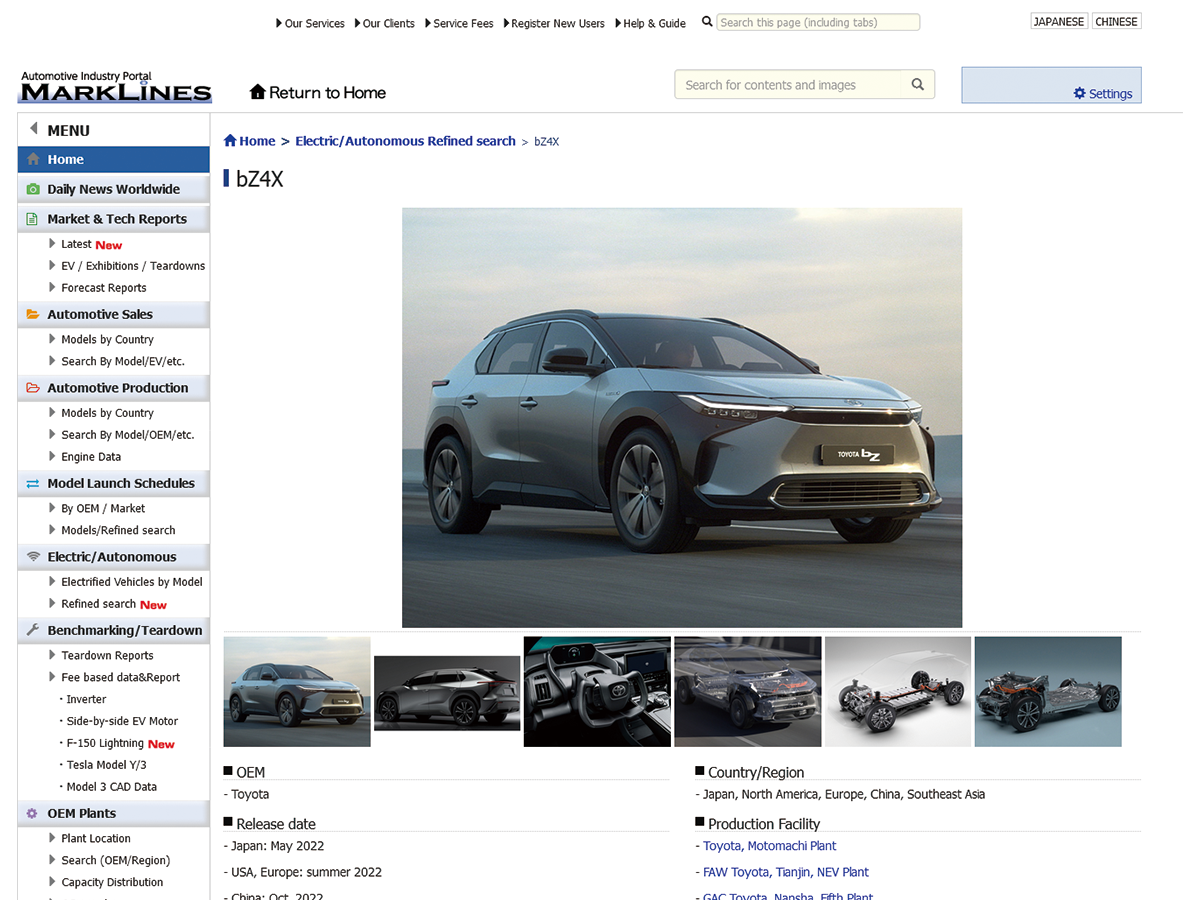
Task: Select Home in sidebar menu
Action: tap(114, 159)
